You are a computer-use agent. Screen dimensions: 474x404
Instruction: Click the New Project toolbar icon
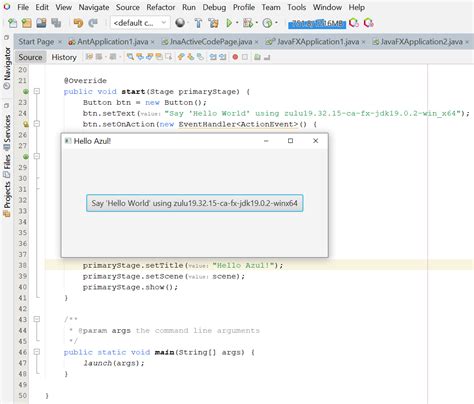[26, 23]
